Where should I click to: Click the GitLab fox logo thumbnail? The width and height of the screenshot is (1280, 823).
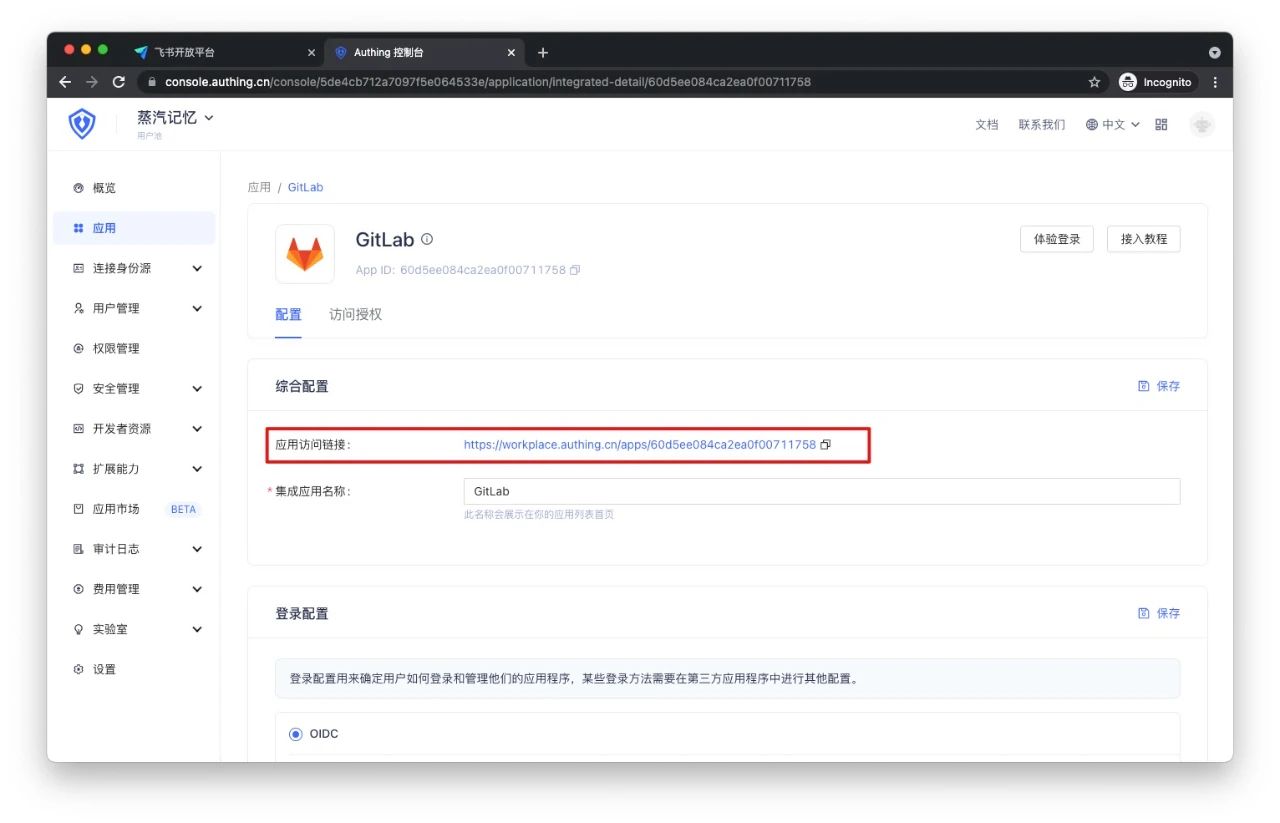tap(305, 254)
